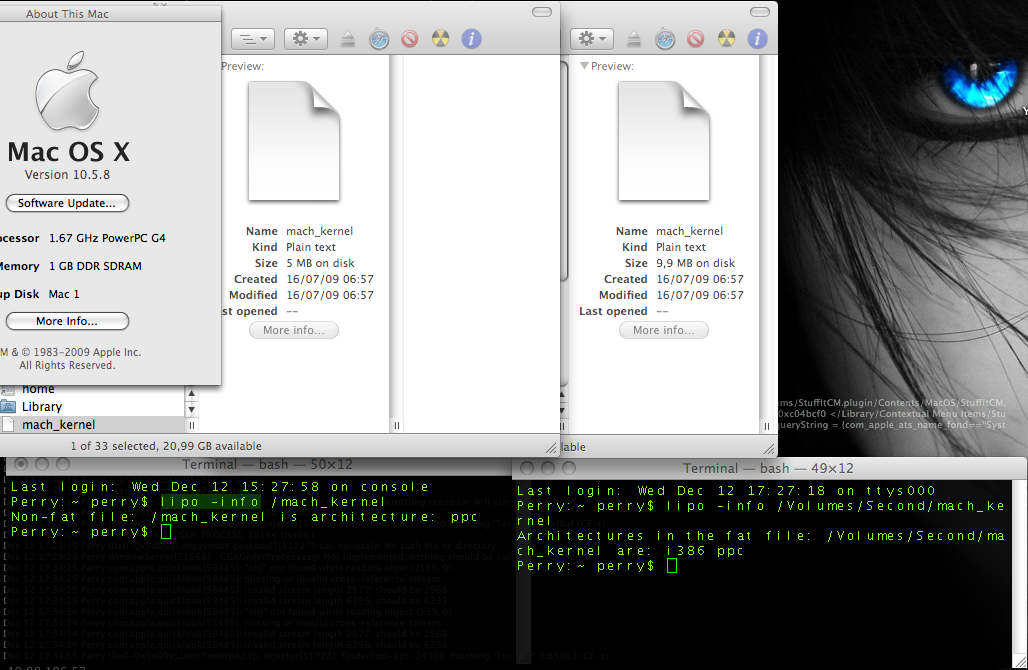The image size is (1028, 670).
Task: Click Version 10.5.8 text in About This Mac
Action: coord(67,175)
